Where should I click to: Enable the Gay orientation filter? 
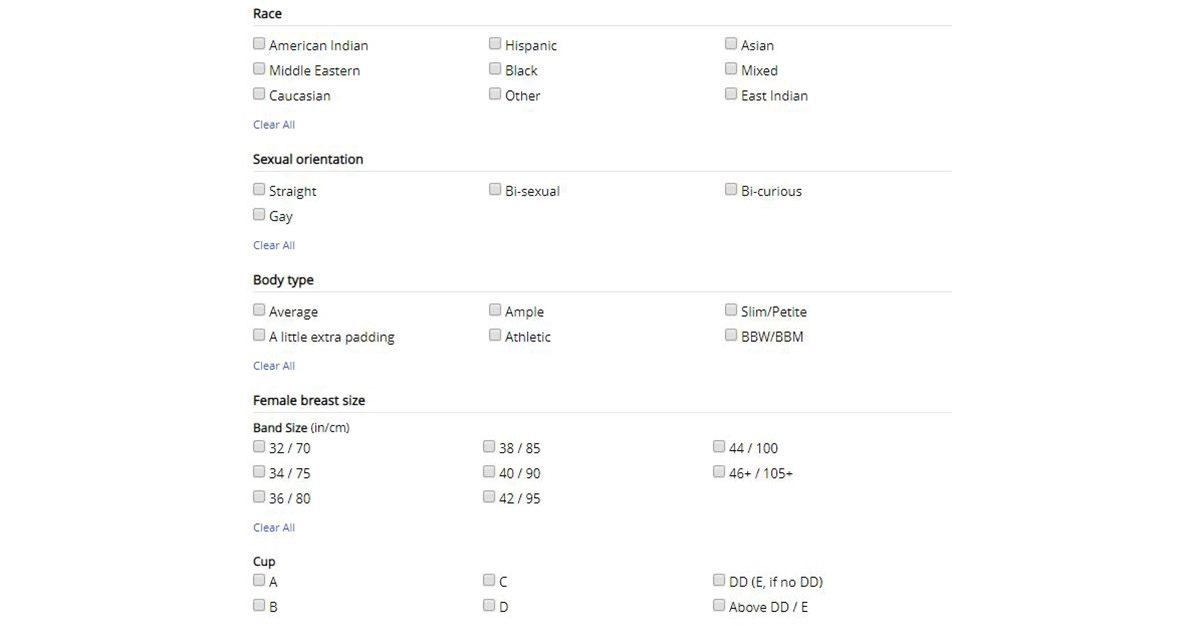tap(259, 214)
